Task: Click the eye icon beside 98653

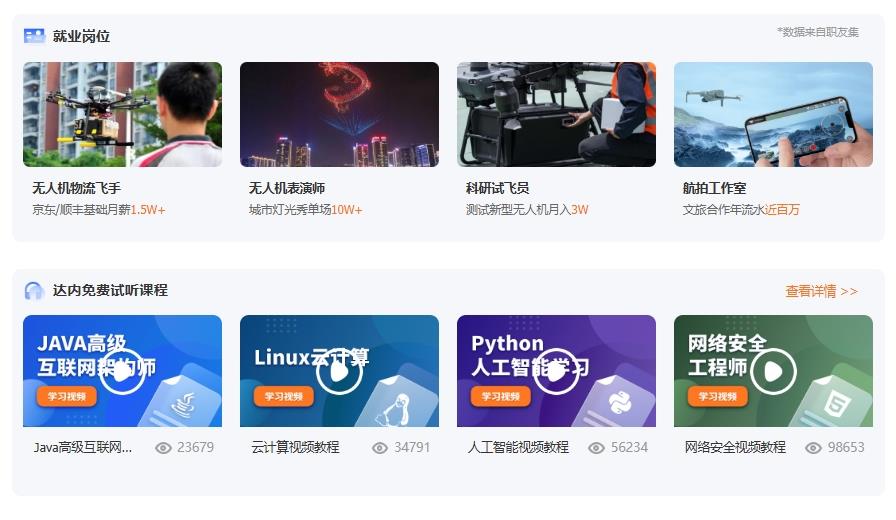Action: coord(814,448)
